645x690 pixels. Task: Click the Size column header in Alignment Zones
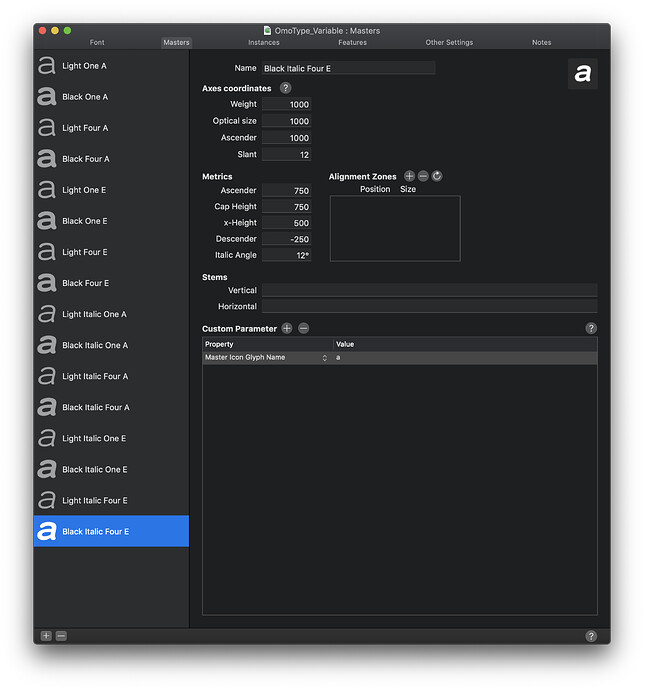pos(408,189)
